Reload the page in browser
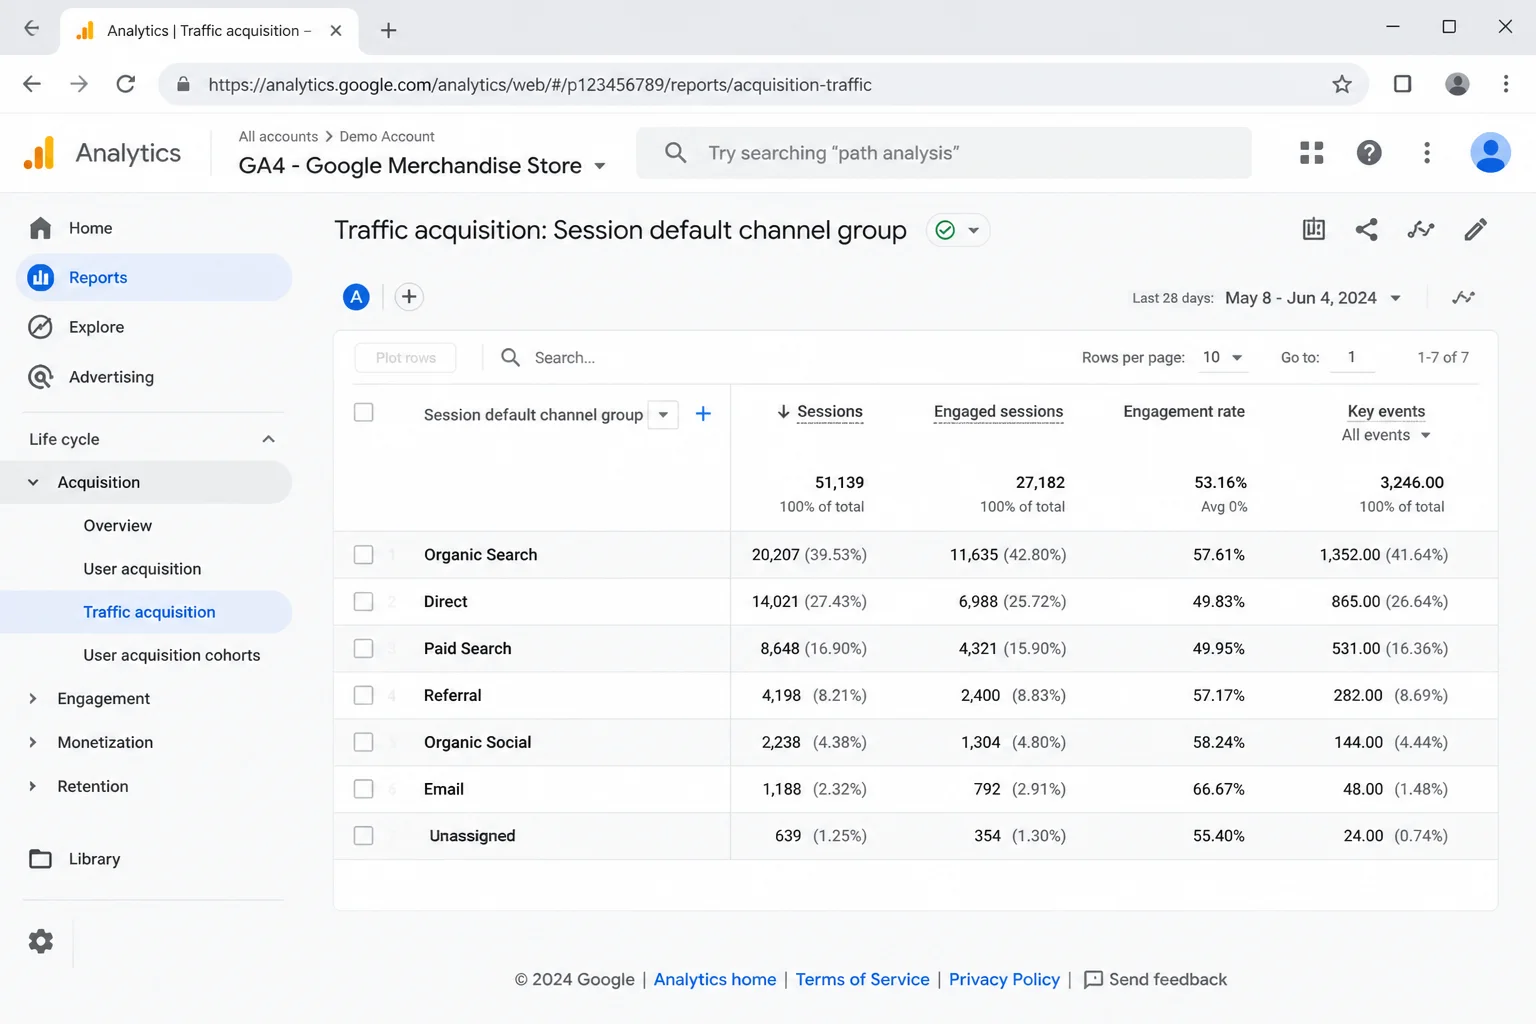The width and height of the screenshot is (1536, 1024). coord(126,84)
